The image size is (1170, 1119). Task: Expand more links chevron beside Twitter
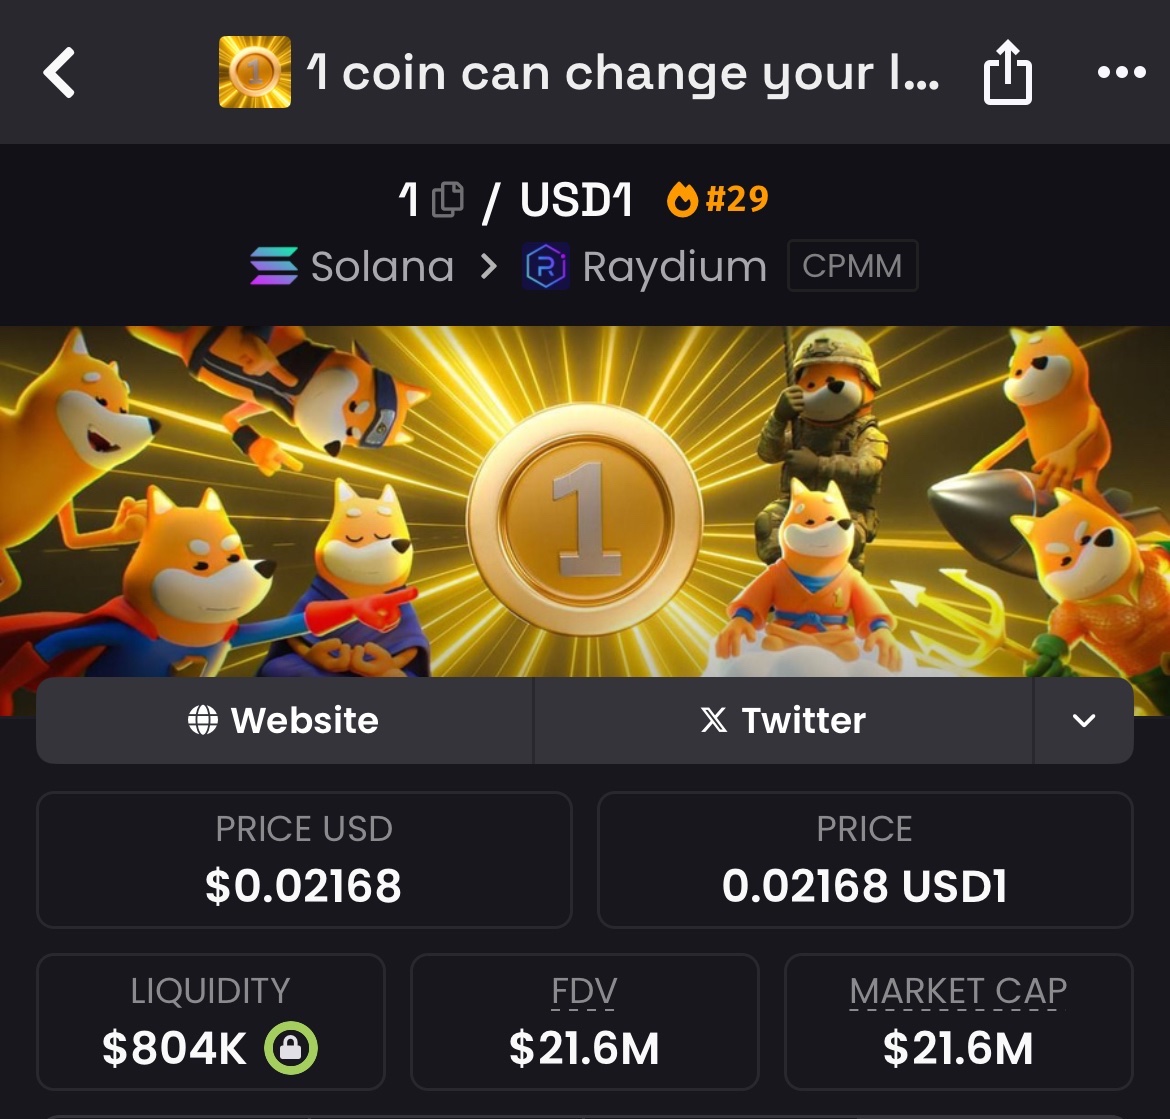click(1083, 720)
